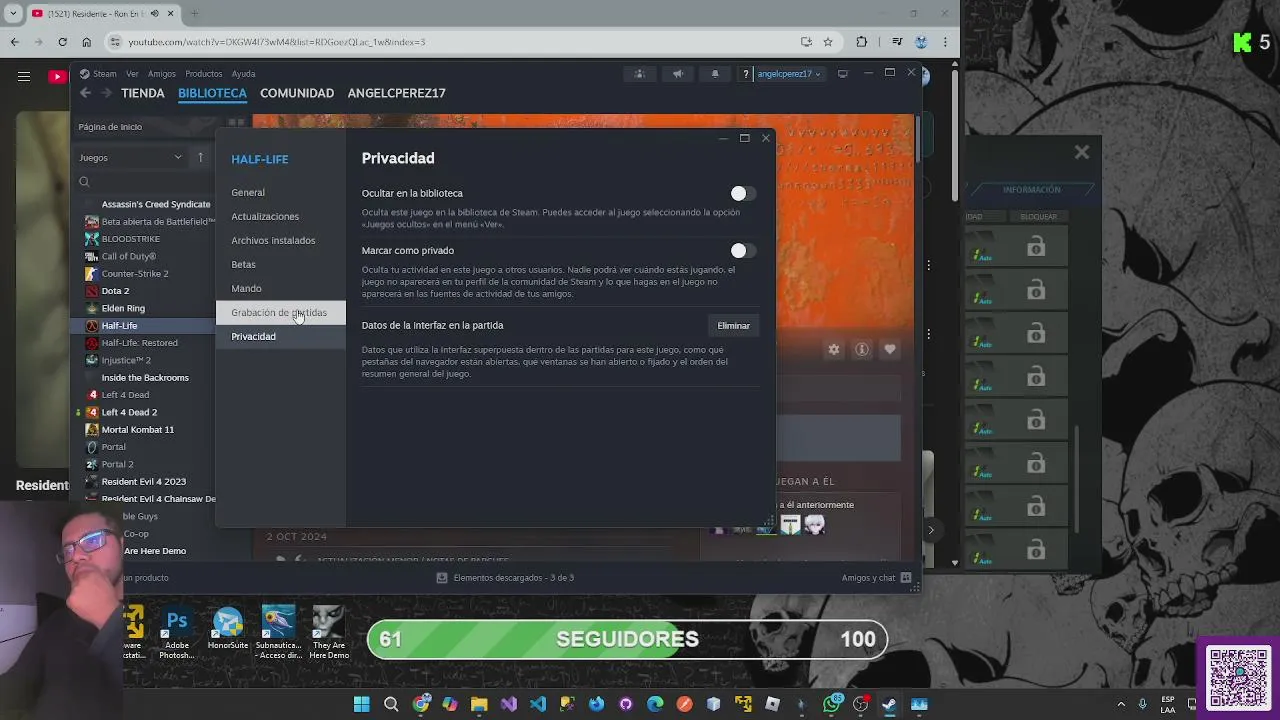Open YouTube hamburger guide menu
This screenshot has height=720, width=1280.
pyautogui.click(x=23, y=76)
